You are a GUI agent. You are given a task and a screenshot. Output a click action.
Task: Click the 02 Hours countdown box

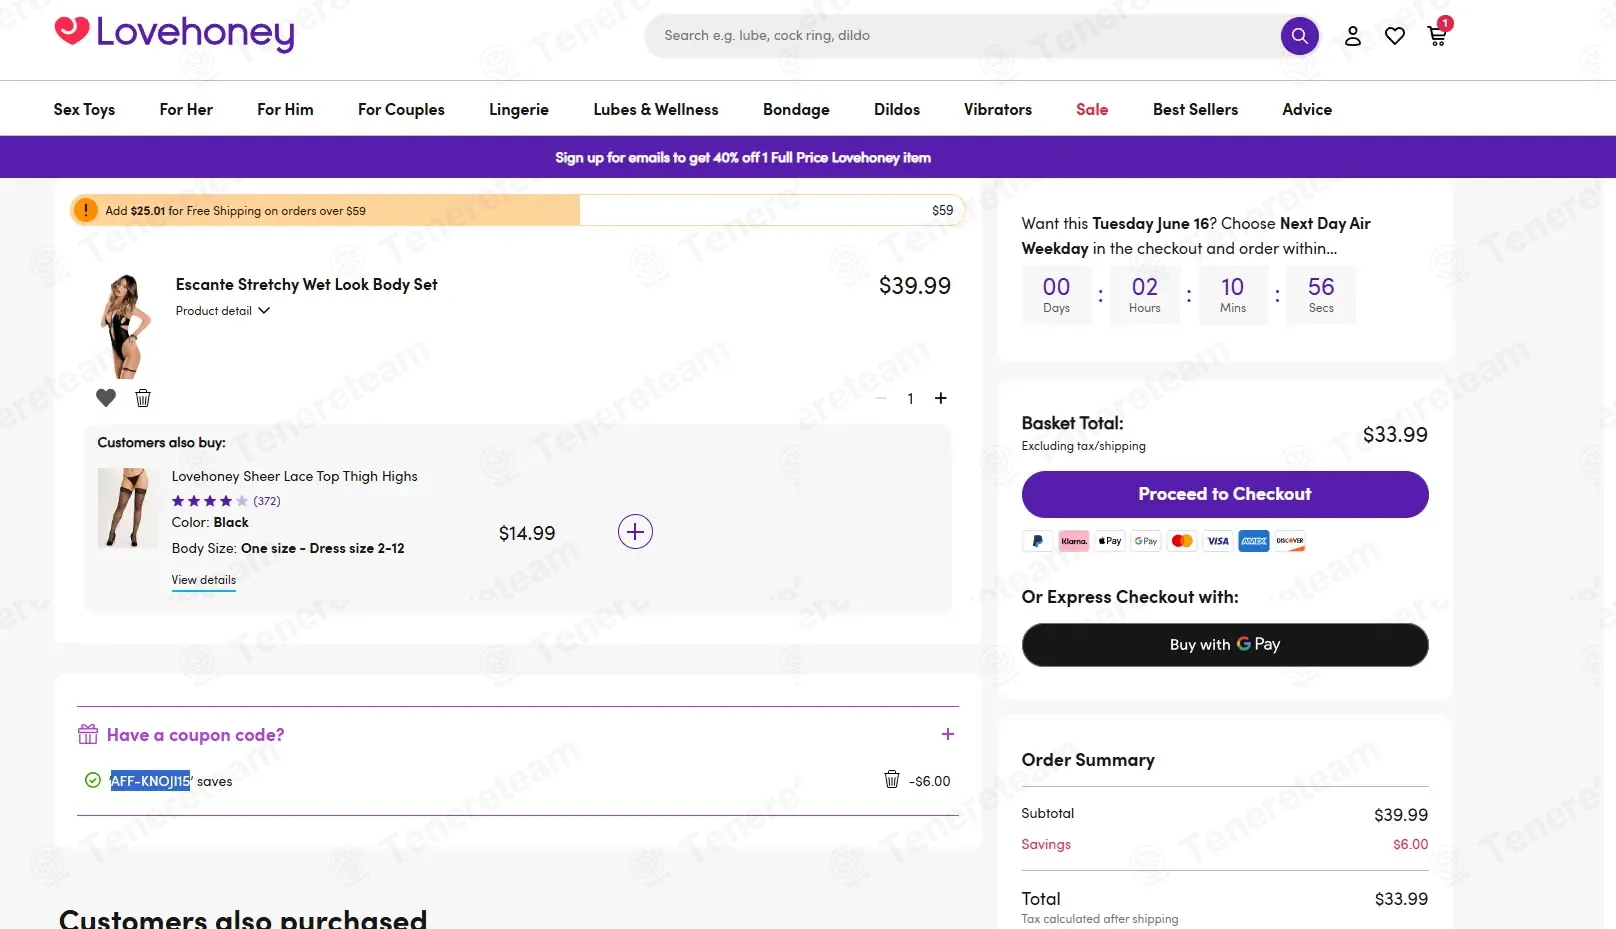pos(1145,295)
